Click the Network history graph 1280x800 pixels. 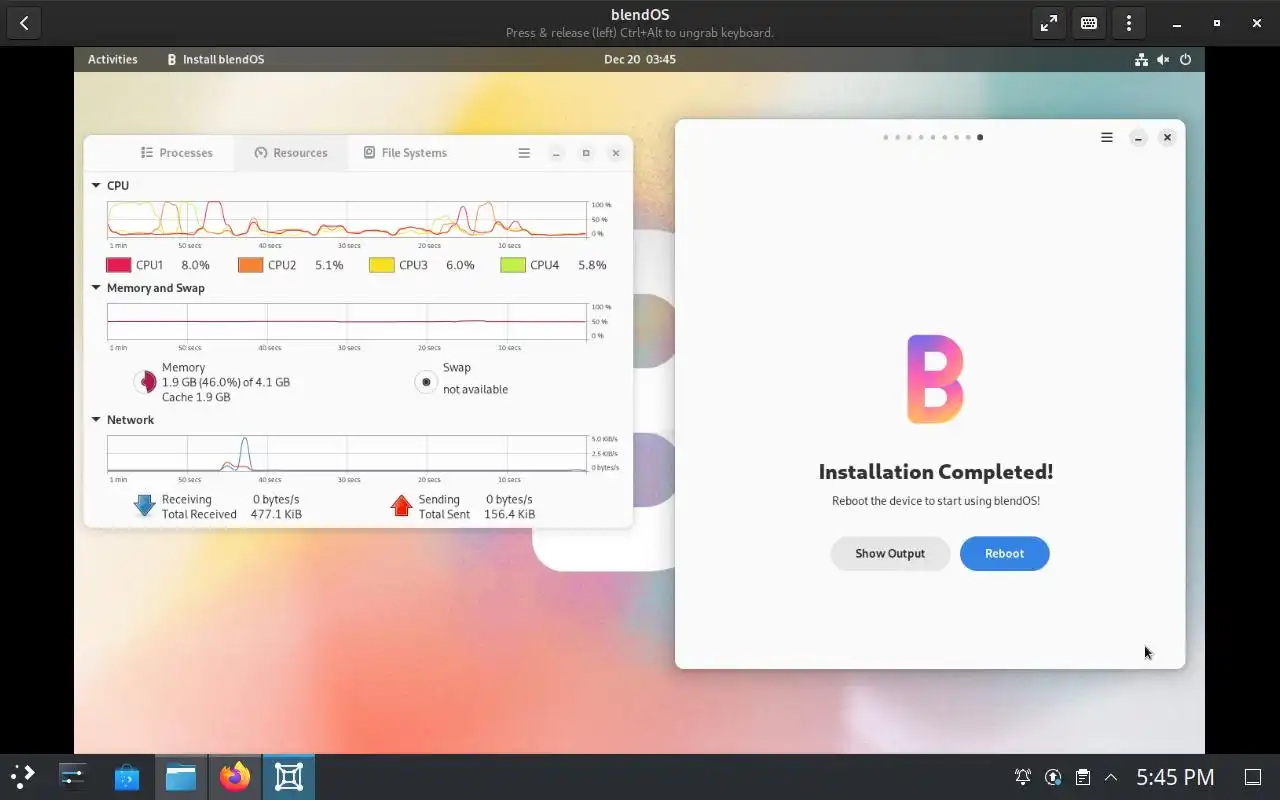coord(347,453)
